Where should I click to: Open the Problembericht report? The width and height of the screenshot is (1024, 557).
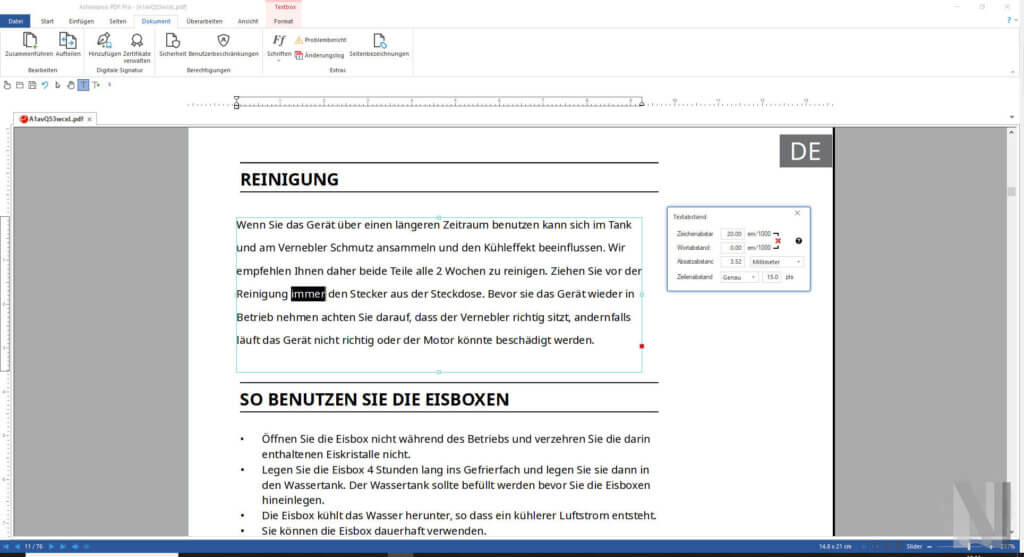point(321,40)
